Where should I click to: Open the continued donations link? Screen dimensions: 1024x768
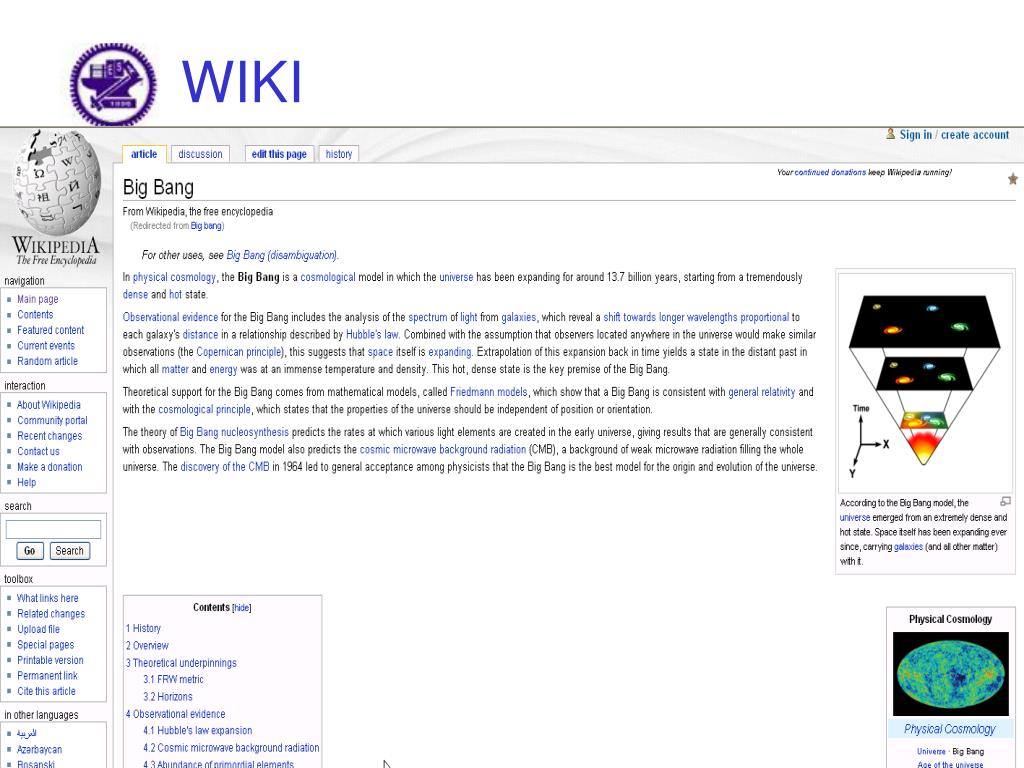pos(830,172)
